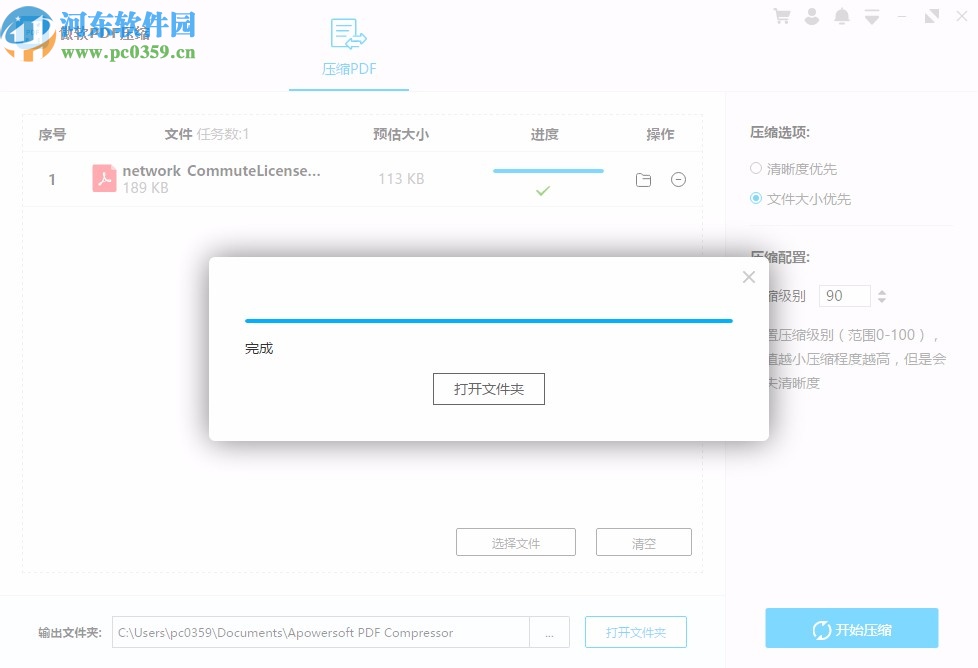This screenshot has height=668, width=978.
Task: Click the output folder path input field
Action: 320,632
